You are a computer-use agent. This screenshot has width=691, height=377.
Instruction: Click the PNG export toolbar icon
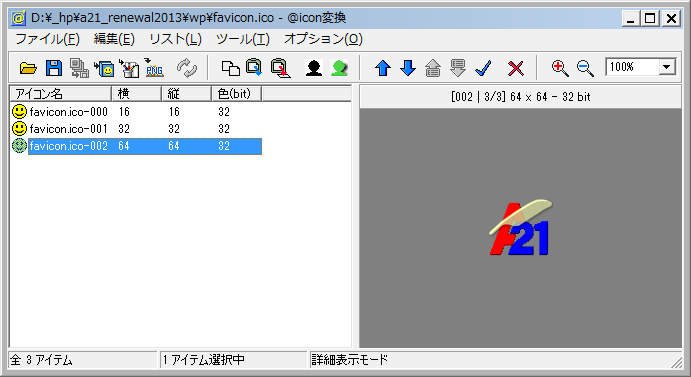pos(154,68)
